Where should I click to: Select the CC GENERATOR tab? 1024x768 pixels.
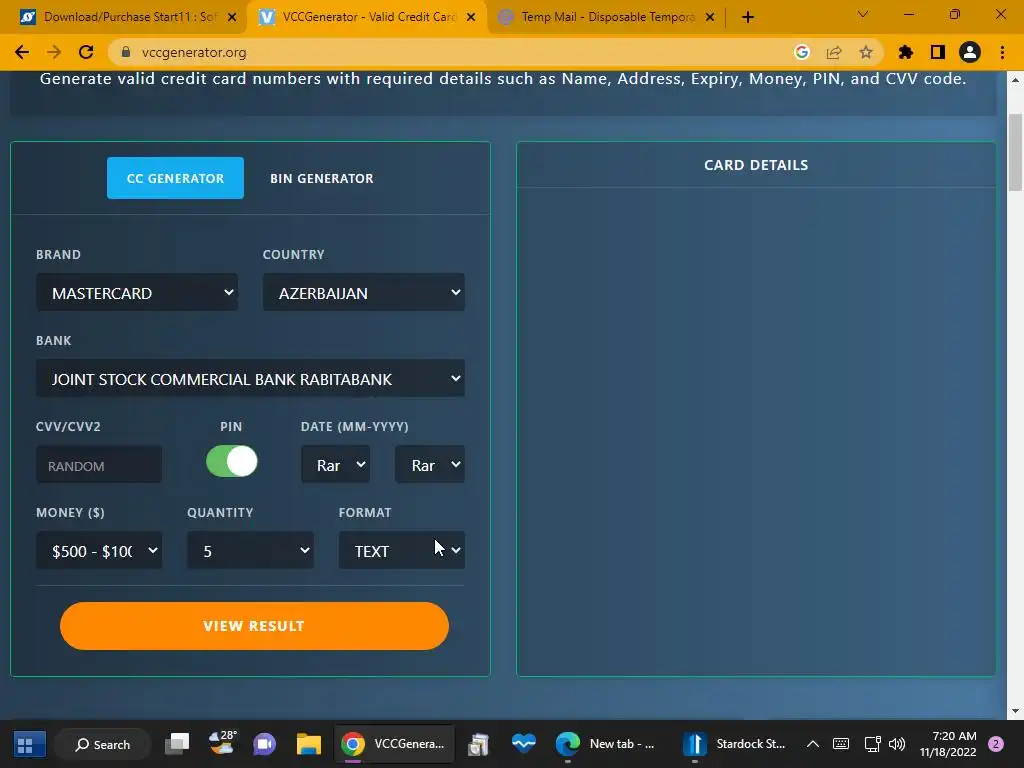click(175, 178)
